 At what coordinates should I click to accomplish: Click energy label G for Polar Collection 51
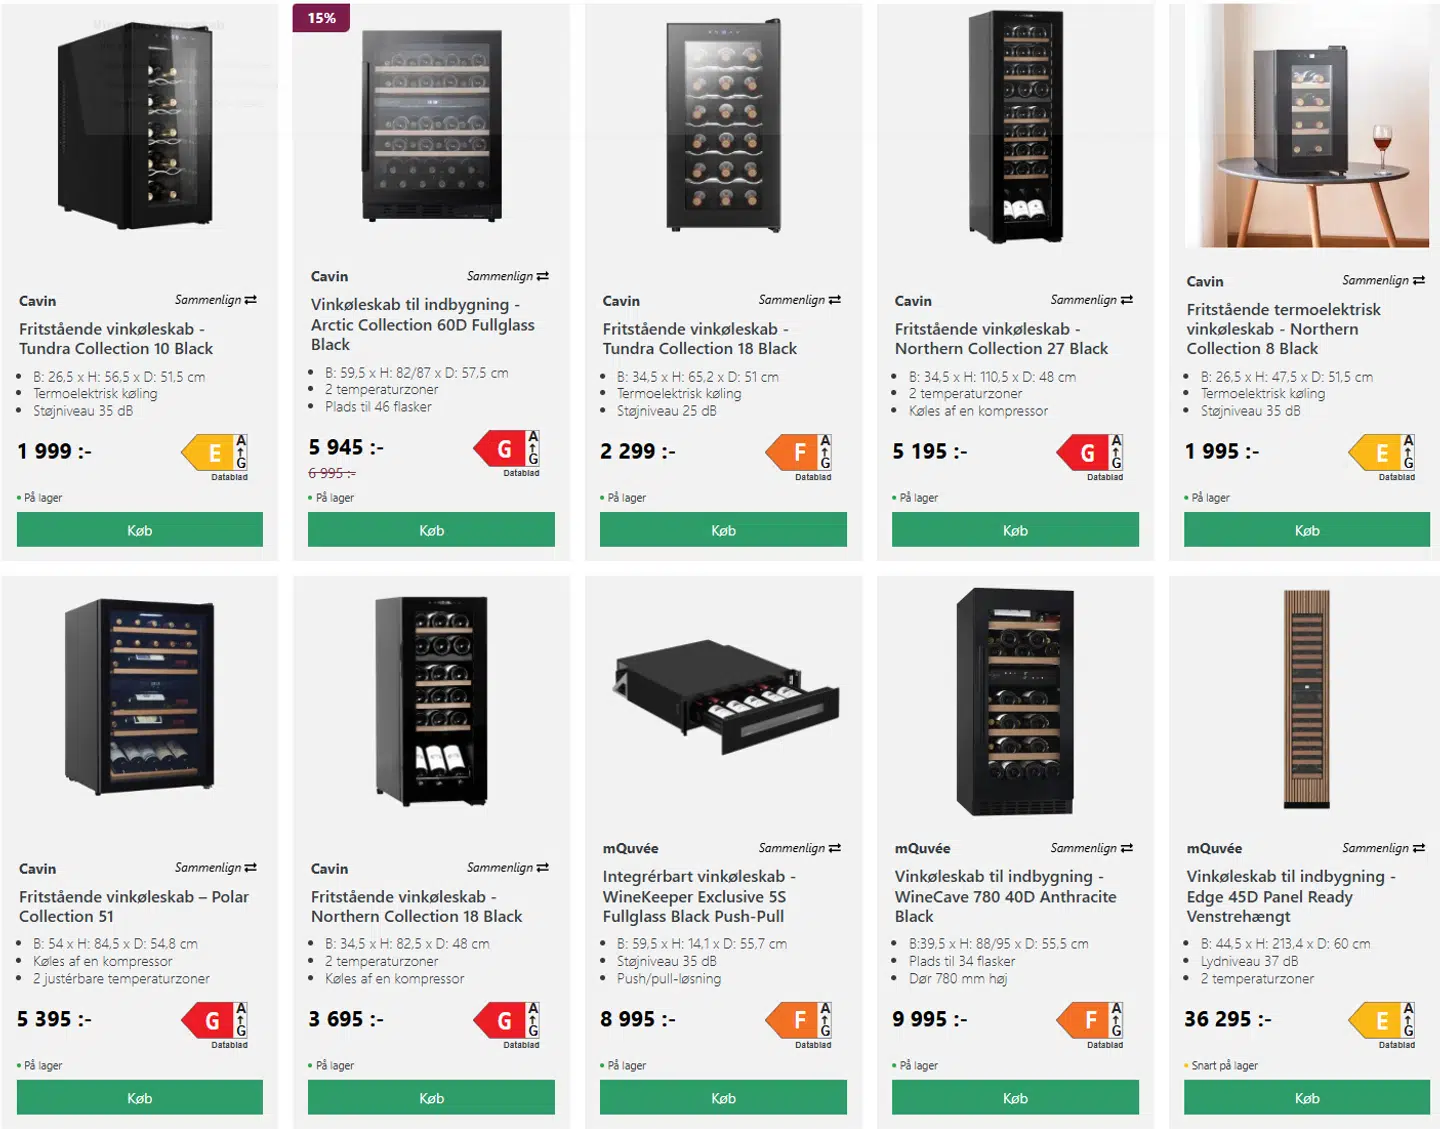213,1021
